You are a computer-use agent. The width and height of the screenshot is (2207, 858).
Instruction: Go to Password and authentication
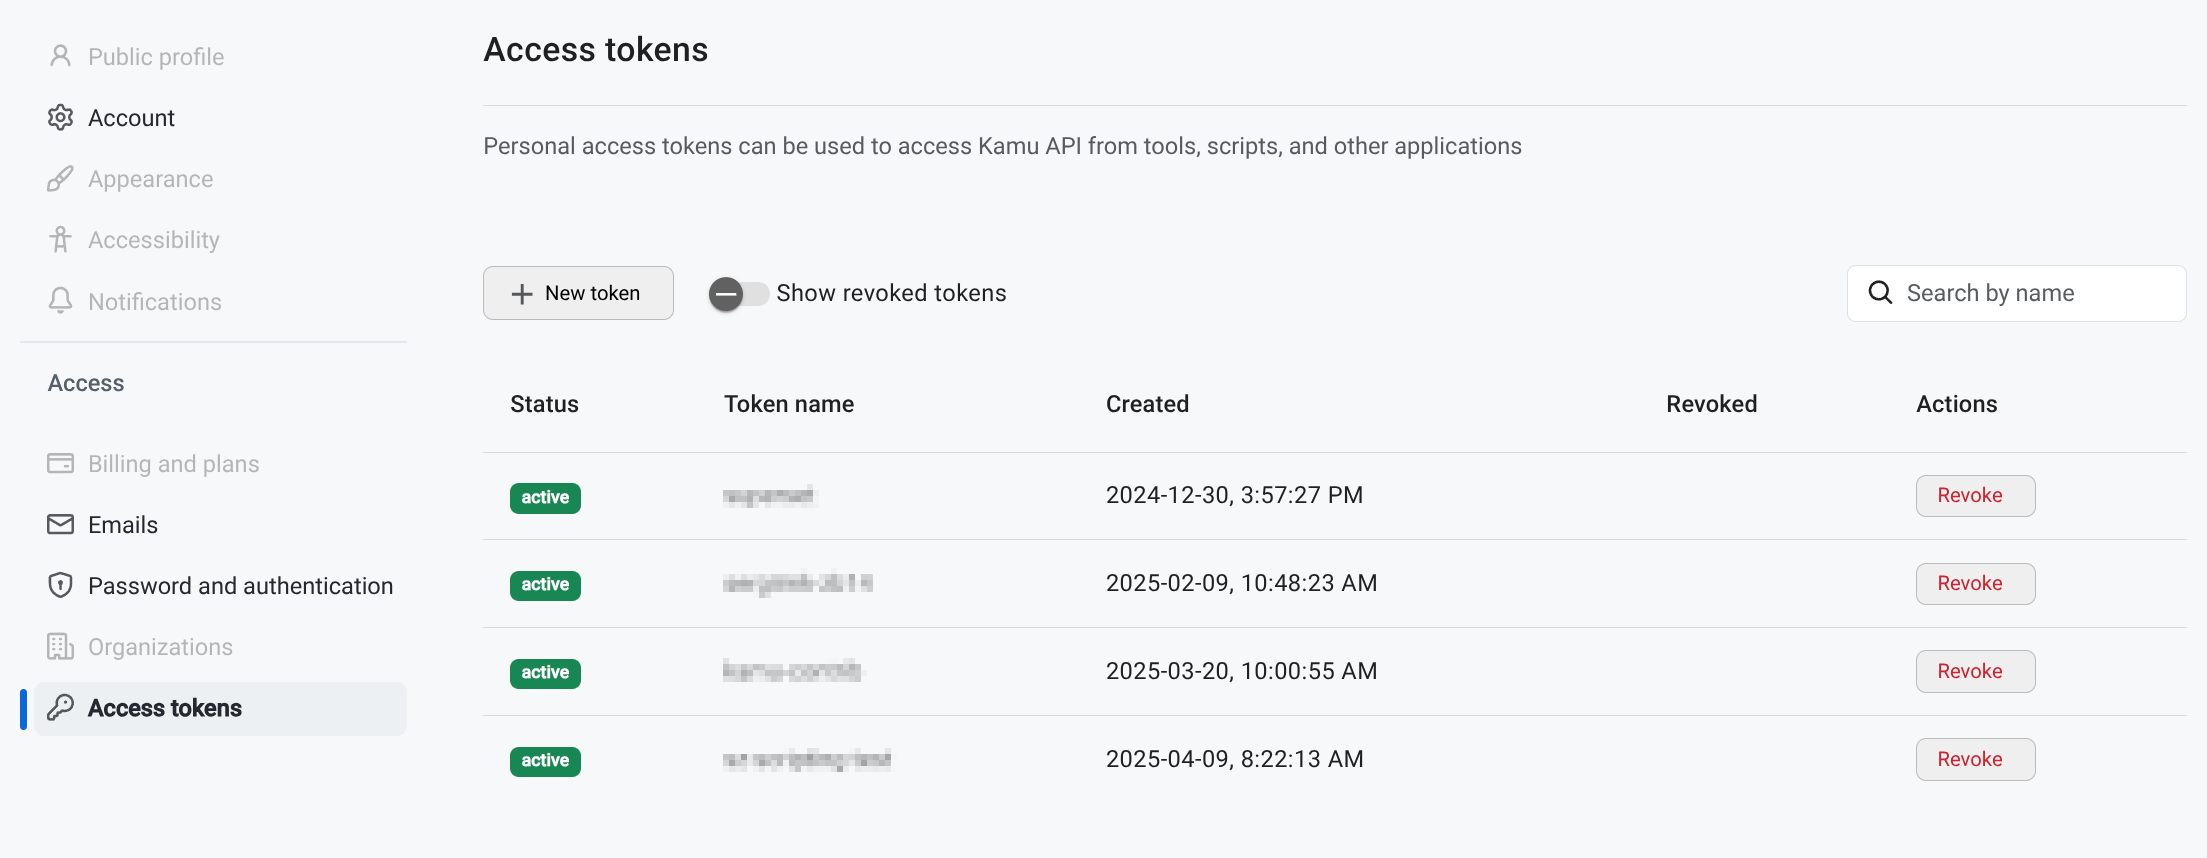240,586
